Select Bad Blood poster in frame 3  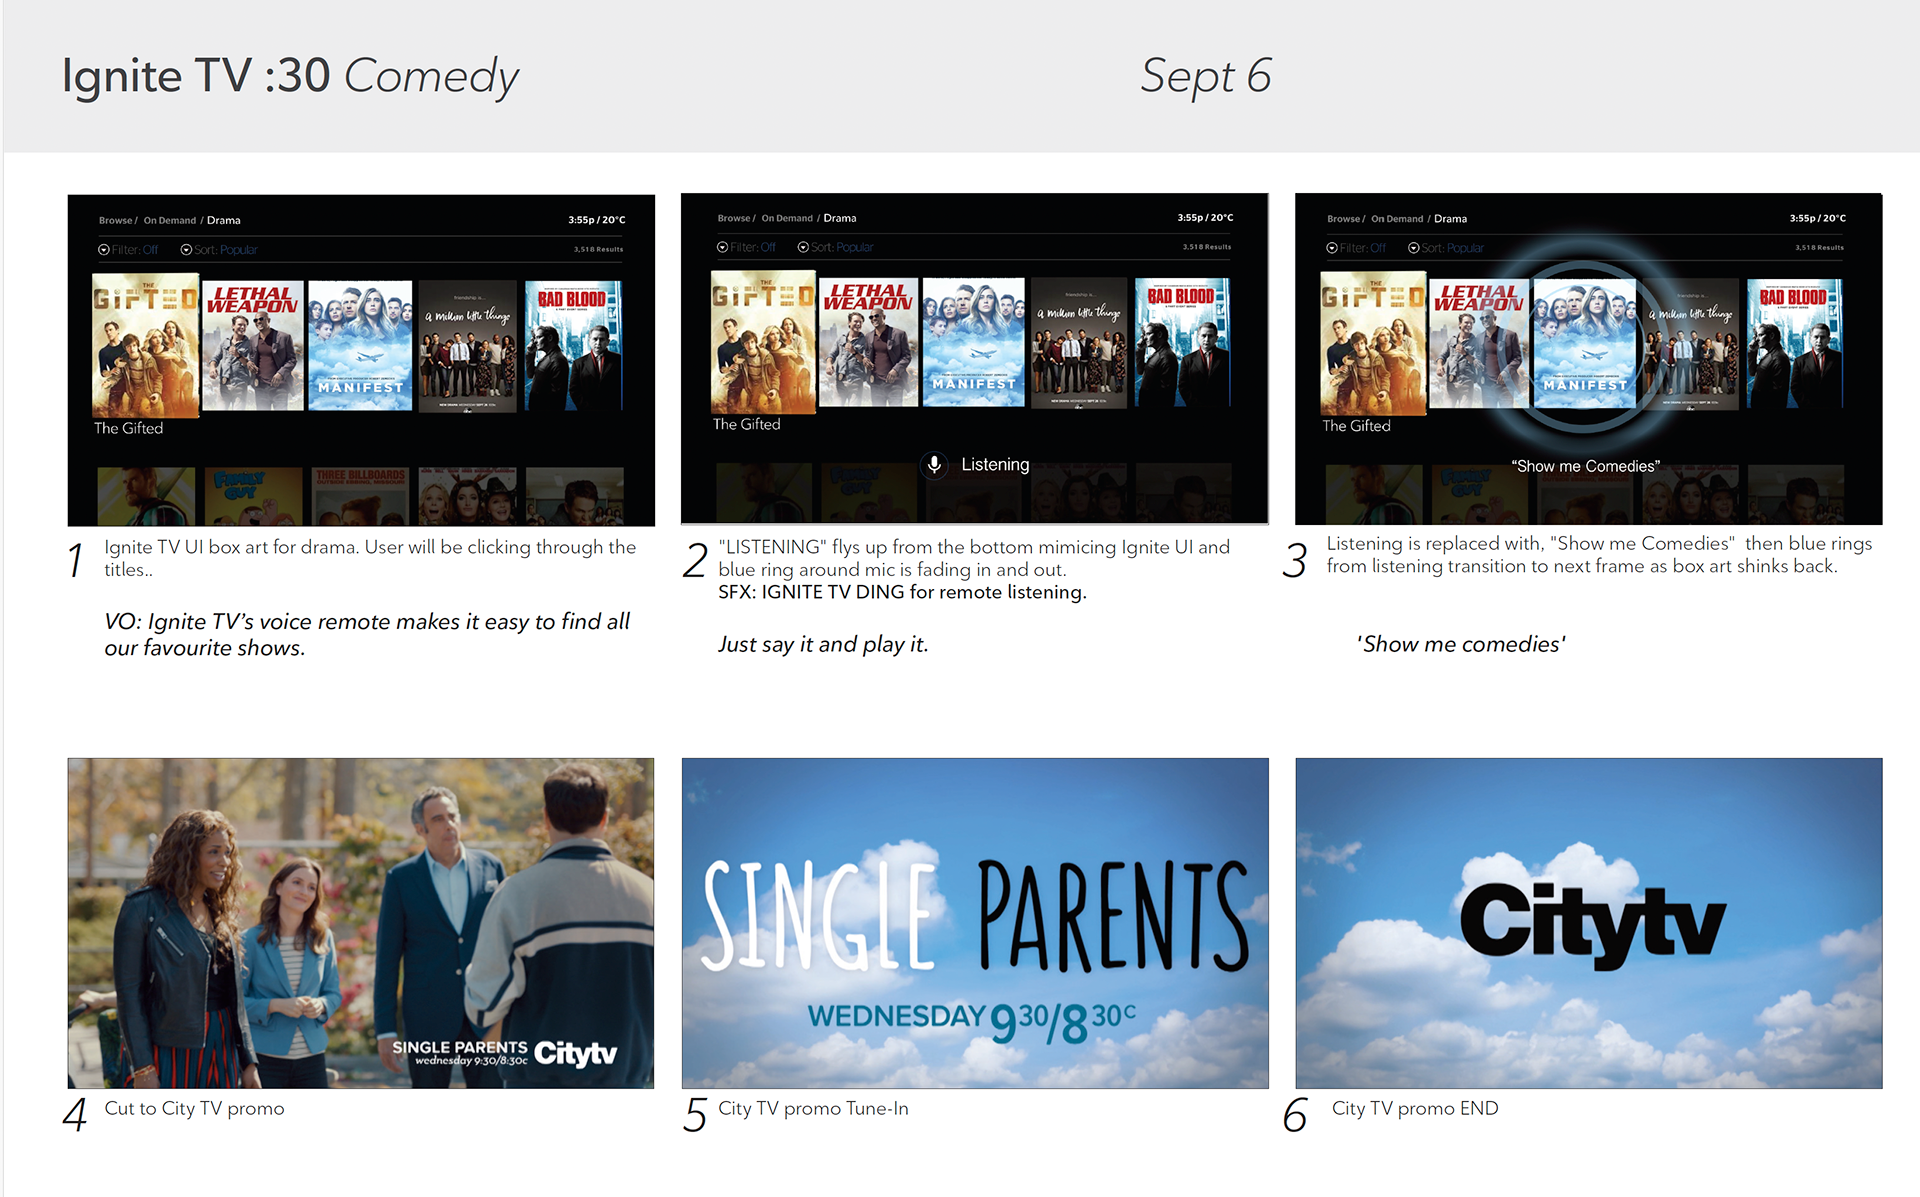(x=1794, y=344)
